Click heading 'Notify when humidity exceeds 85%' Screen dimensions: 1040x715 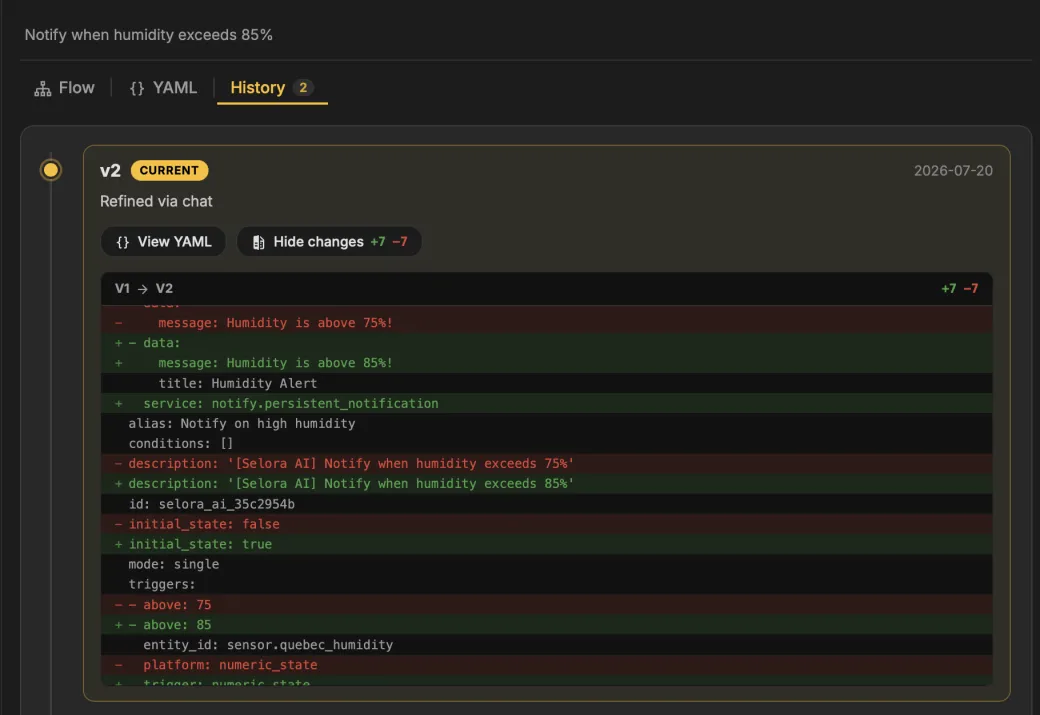149,34
